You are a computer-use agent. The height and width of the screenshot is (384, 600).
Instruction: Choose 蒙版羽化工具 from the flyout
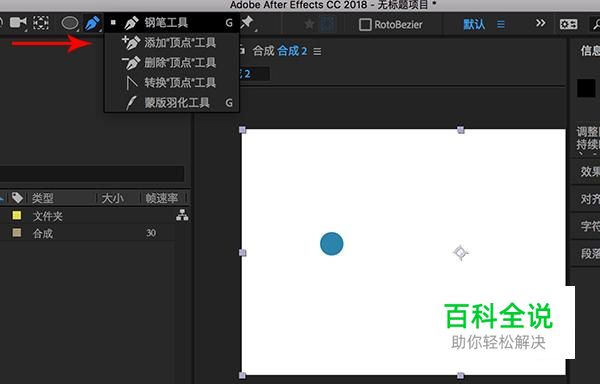(x=172, y=103)
